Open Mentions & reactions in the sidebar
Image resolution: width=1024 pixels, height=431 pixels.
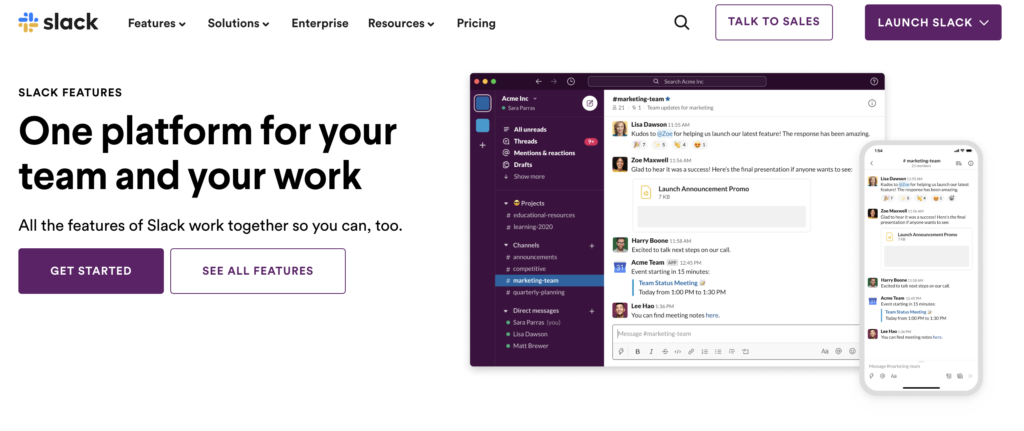(x=544, y=153)
